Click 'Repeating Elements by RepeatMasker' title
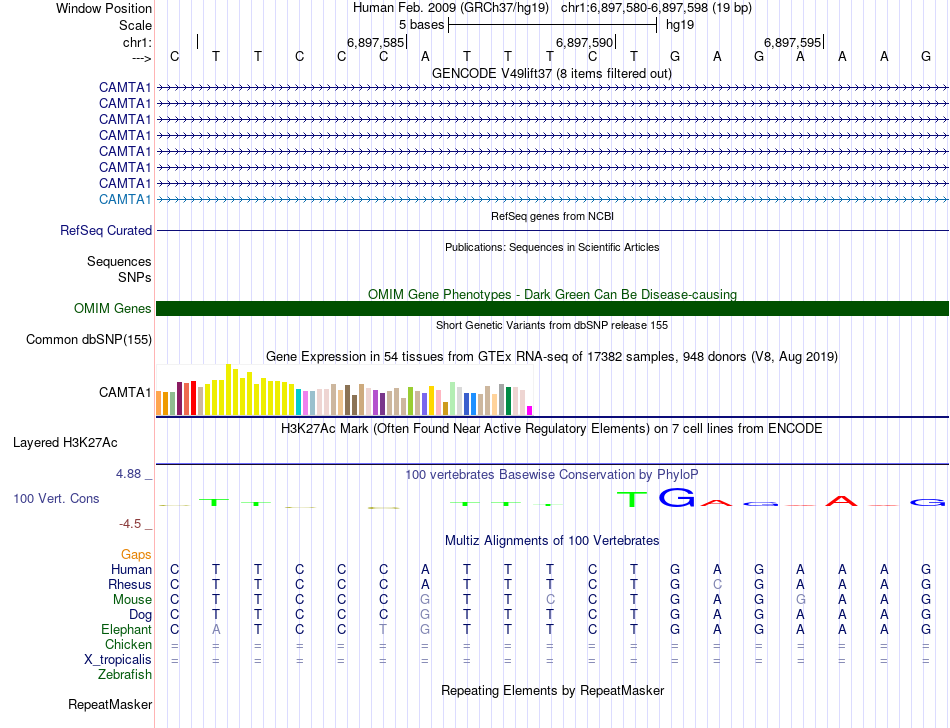Viewport: 950px width, 728px height. pos(552,690)
